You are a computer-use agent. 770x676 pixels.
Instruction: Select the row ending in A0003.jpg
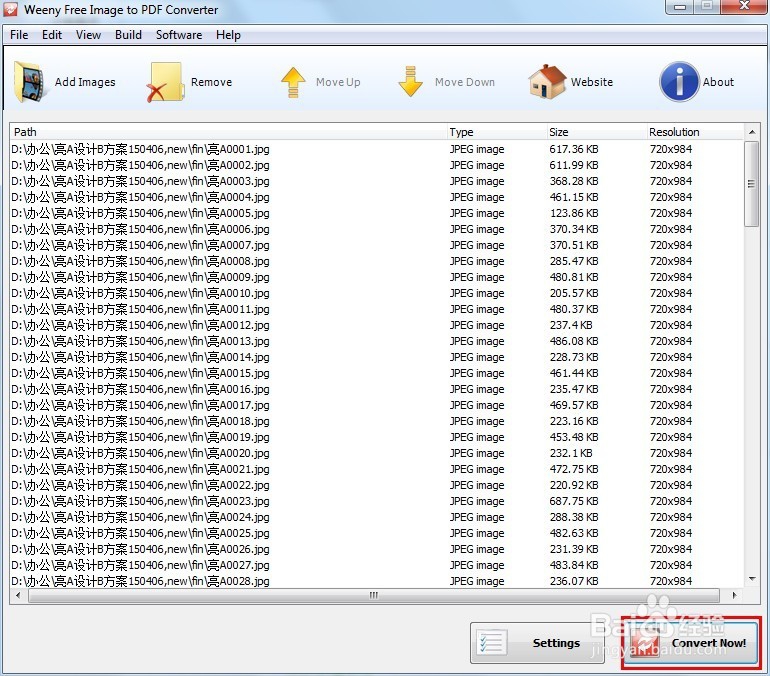pos(377,181)
